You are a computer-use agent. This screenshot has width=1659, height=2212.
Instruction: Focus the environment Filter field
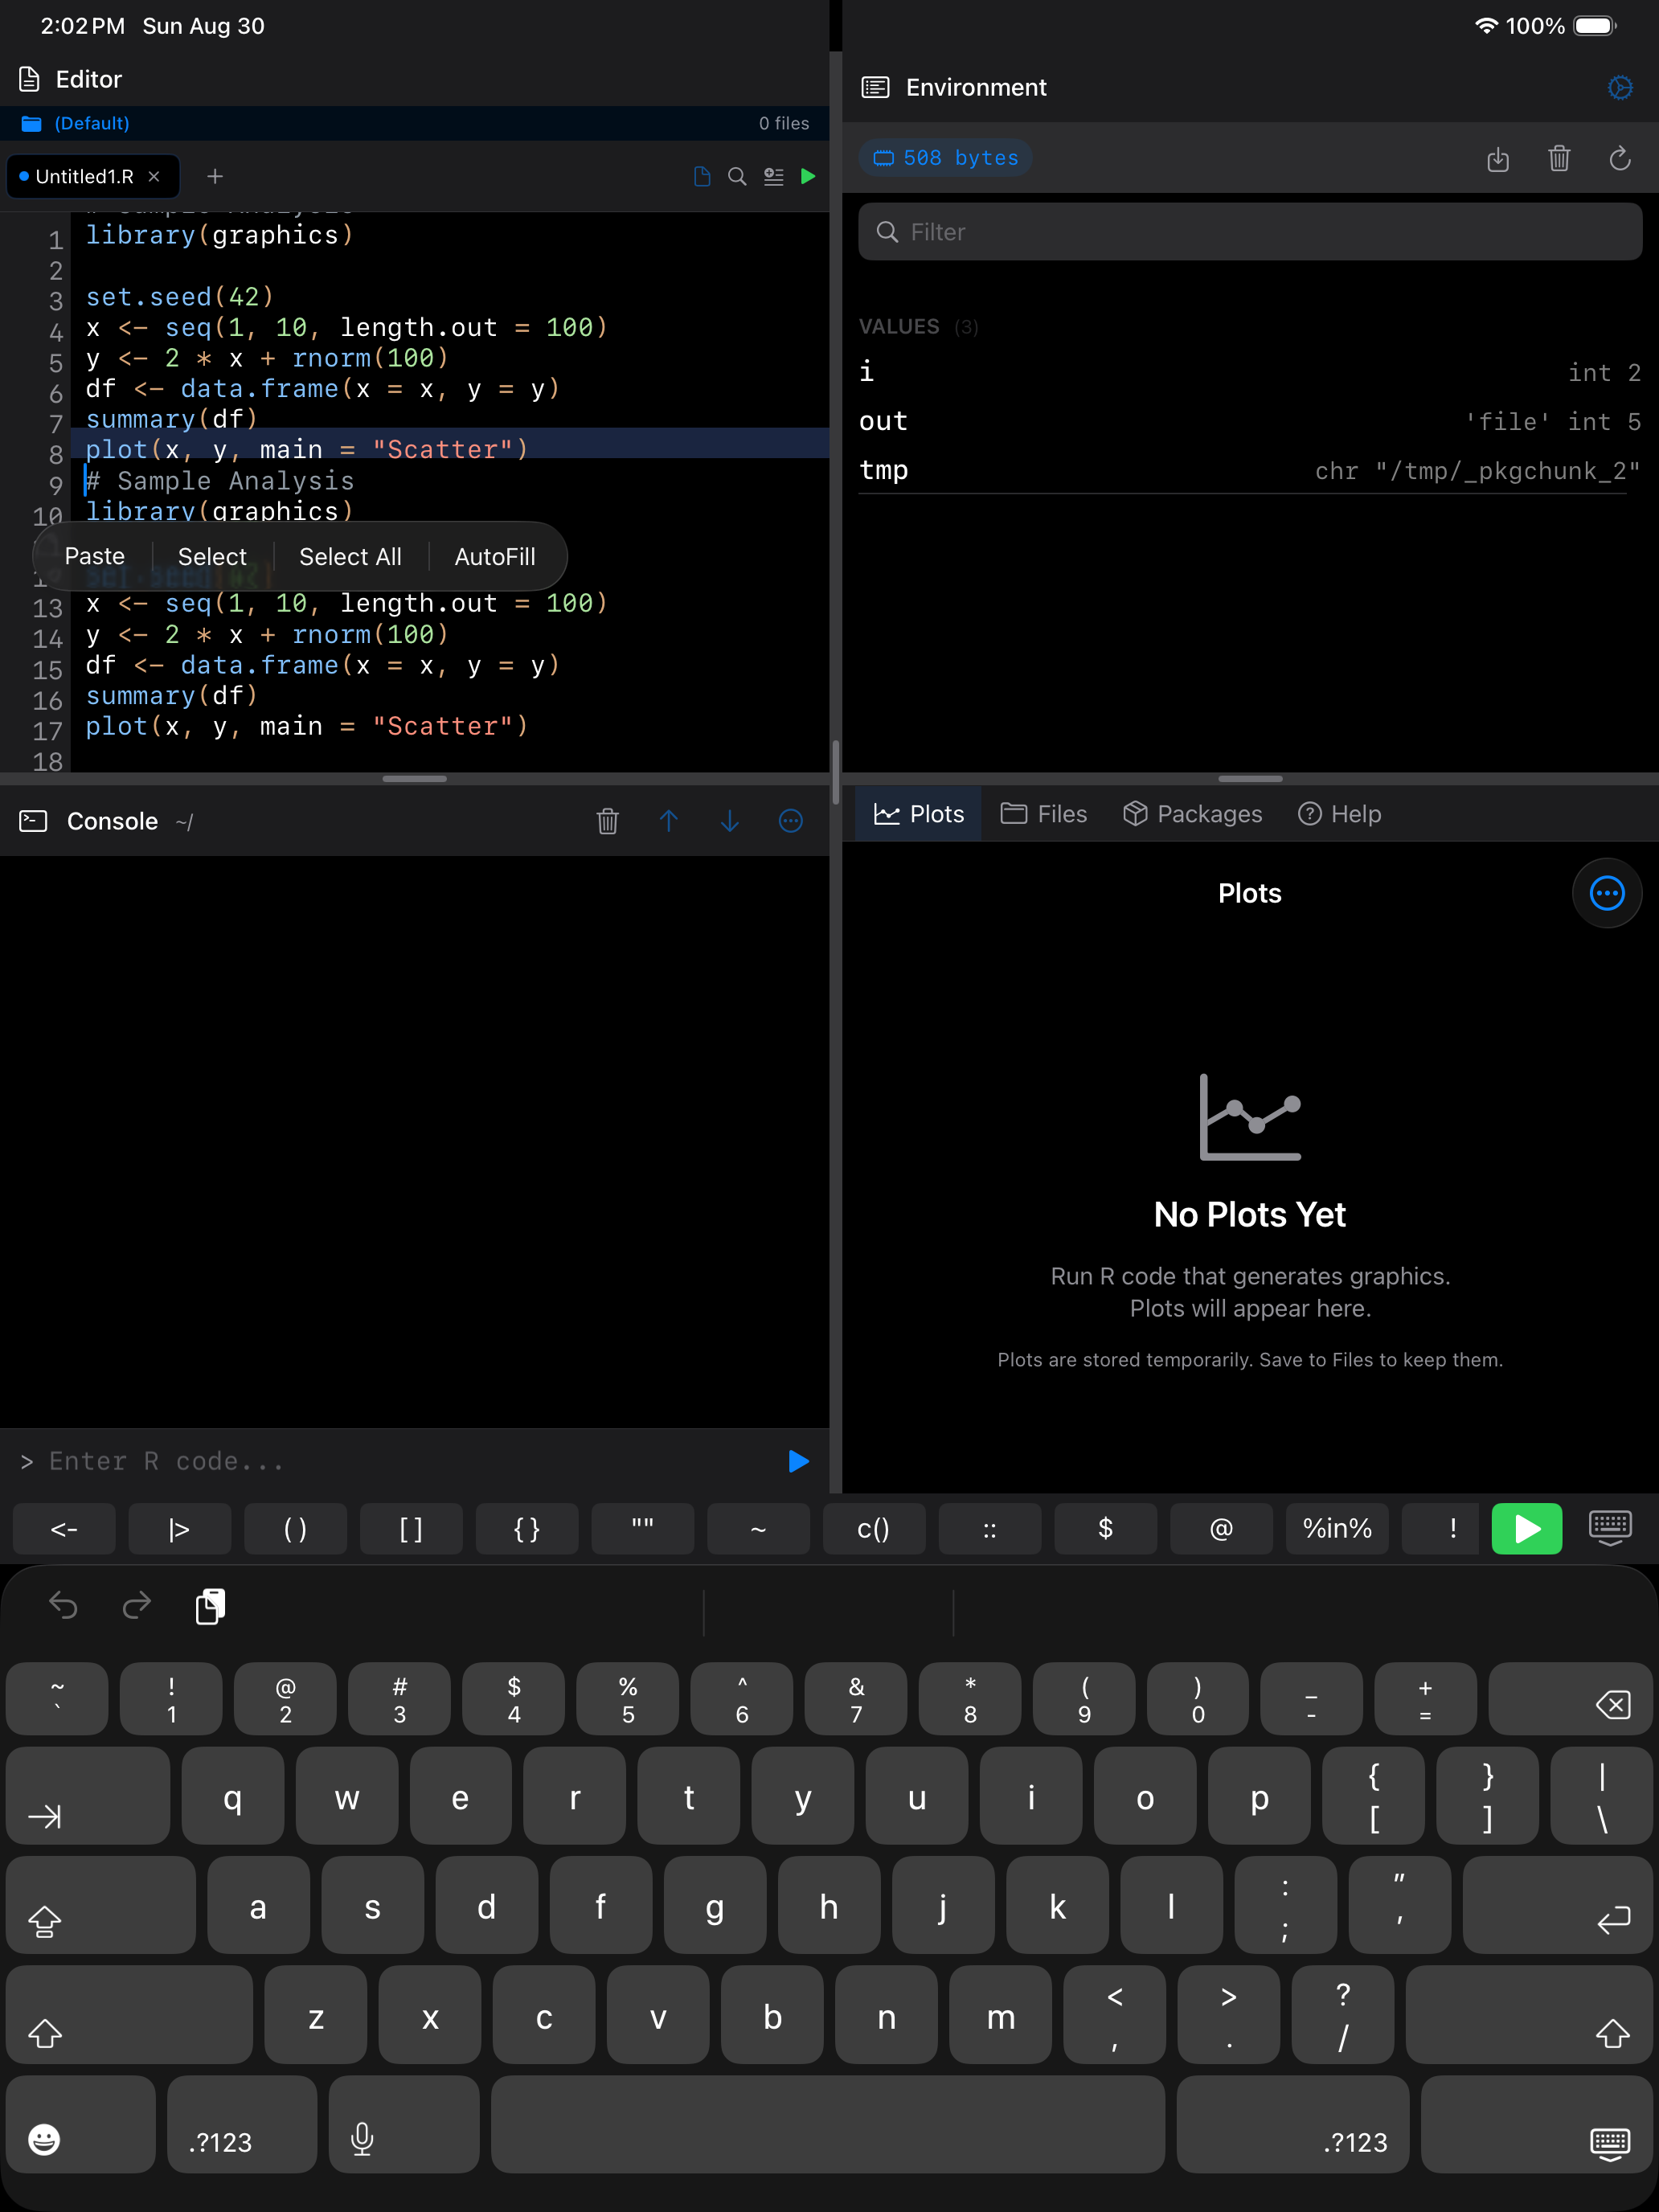click(1250, 232)
